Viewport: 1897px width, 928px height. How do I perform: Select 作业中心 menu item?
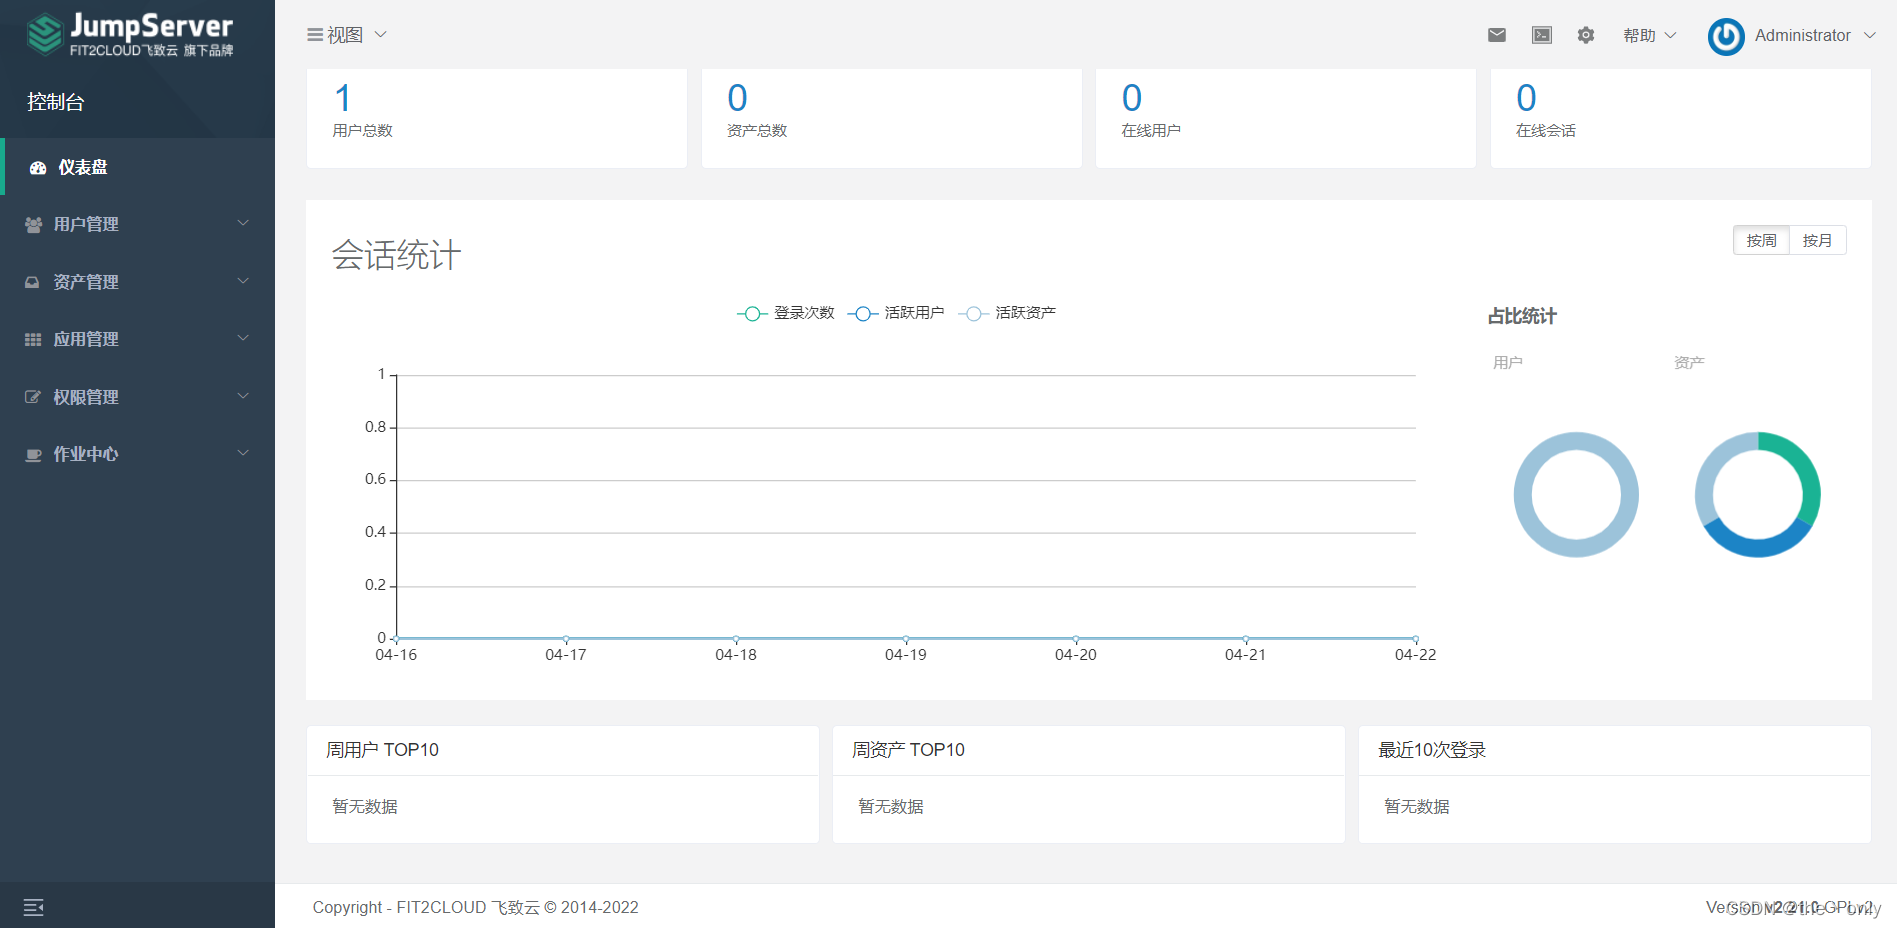coord(138,454)
